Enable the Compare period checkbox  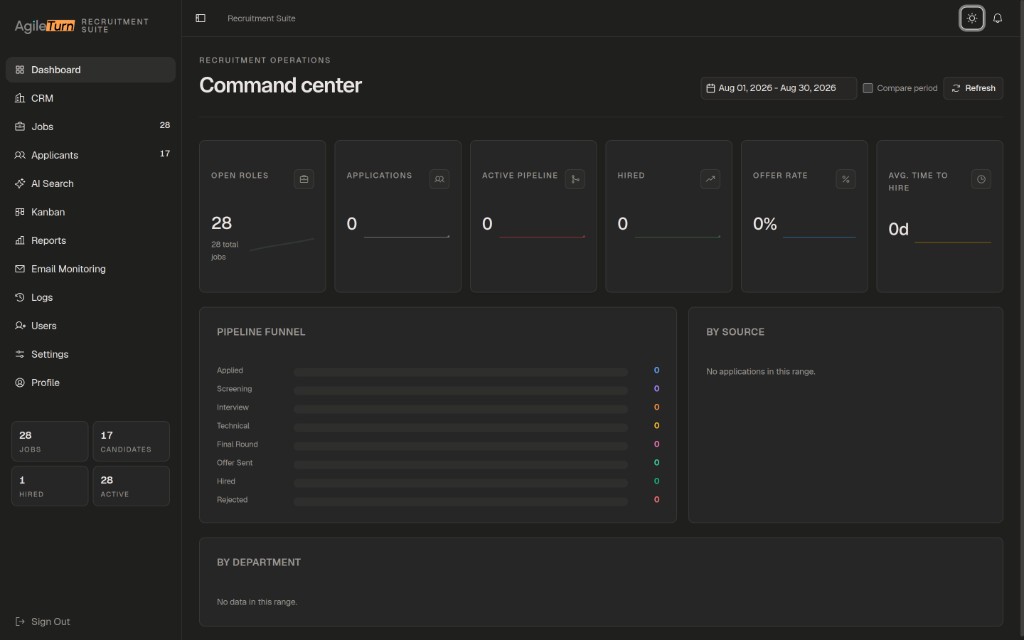click(868, 88)
